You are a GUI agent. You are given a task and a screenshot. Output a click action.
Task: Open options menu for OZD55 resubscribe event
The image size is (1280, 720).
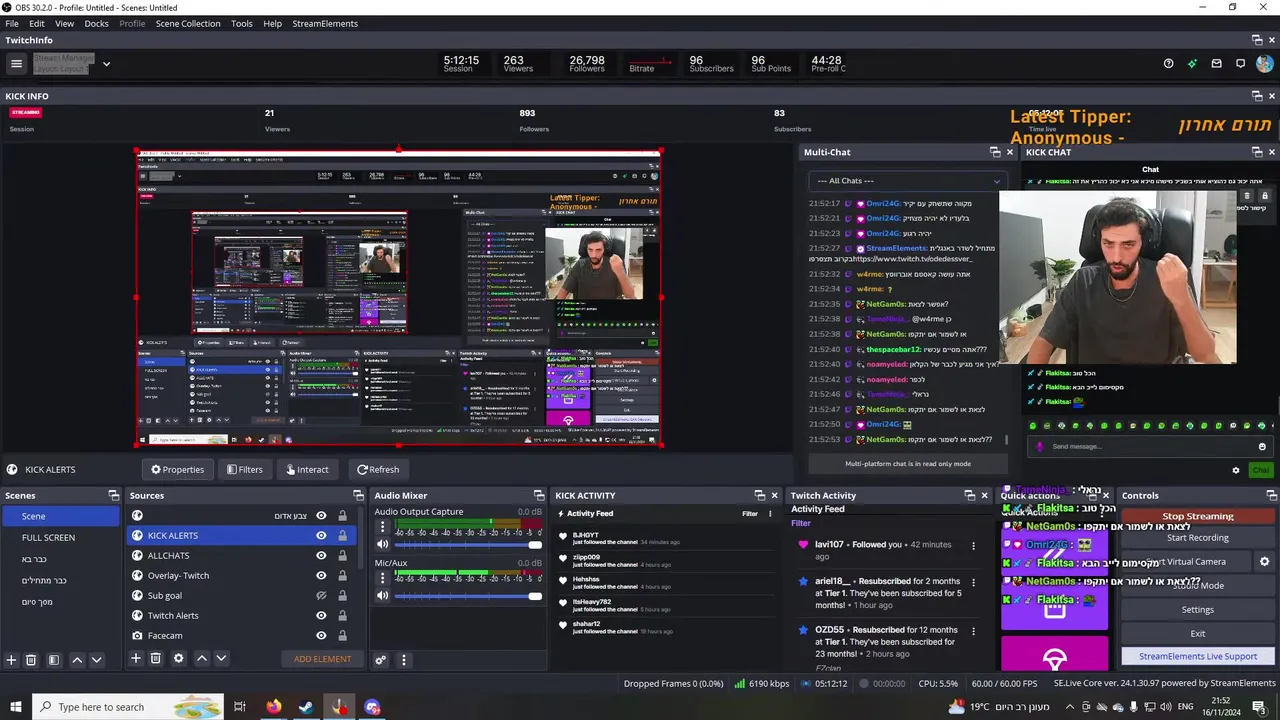tap(973, 631)
